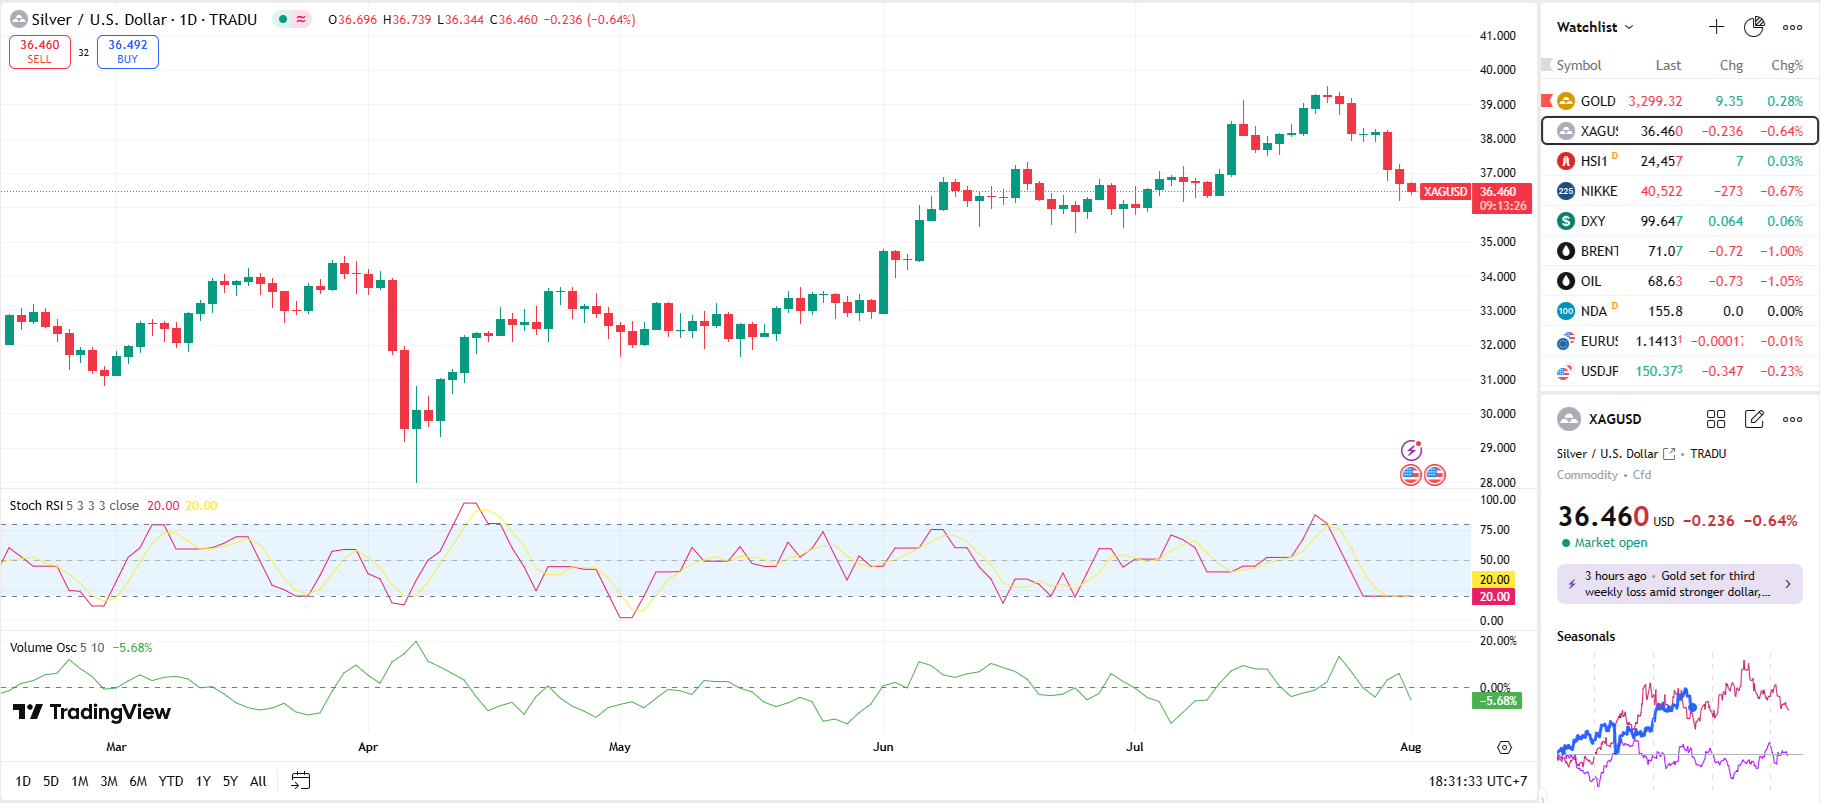
Task: Expand the Gold news headline chevron
Action: click(1788, 584)
